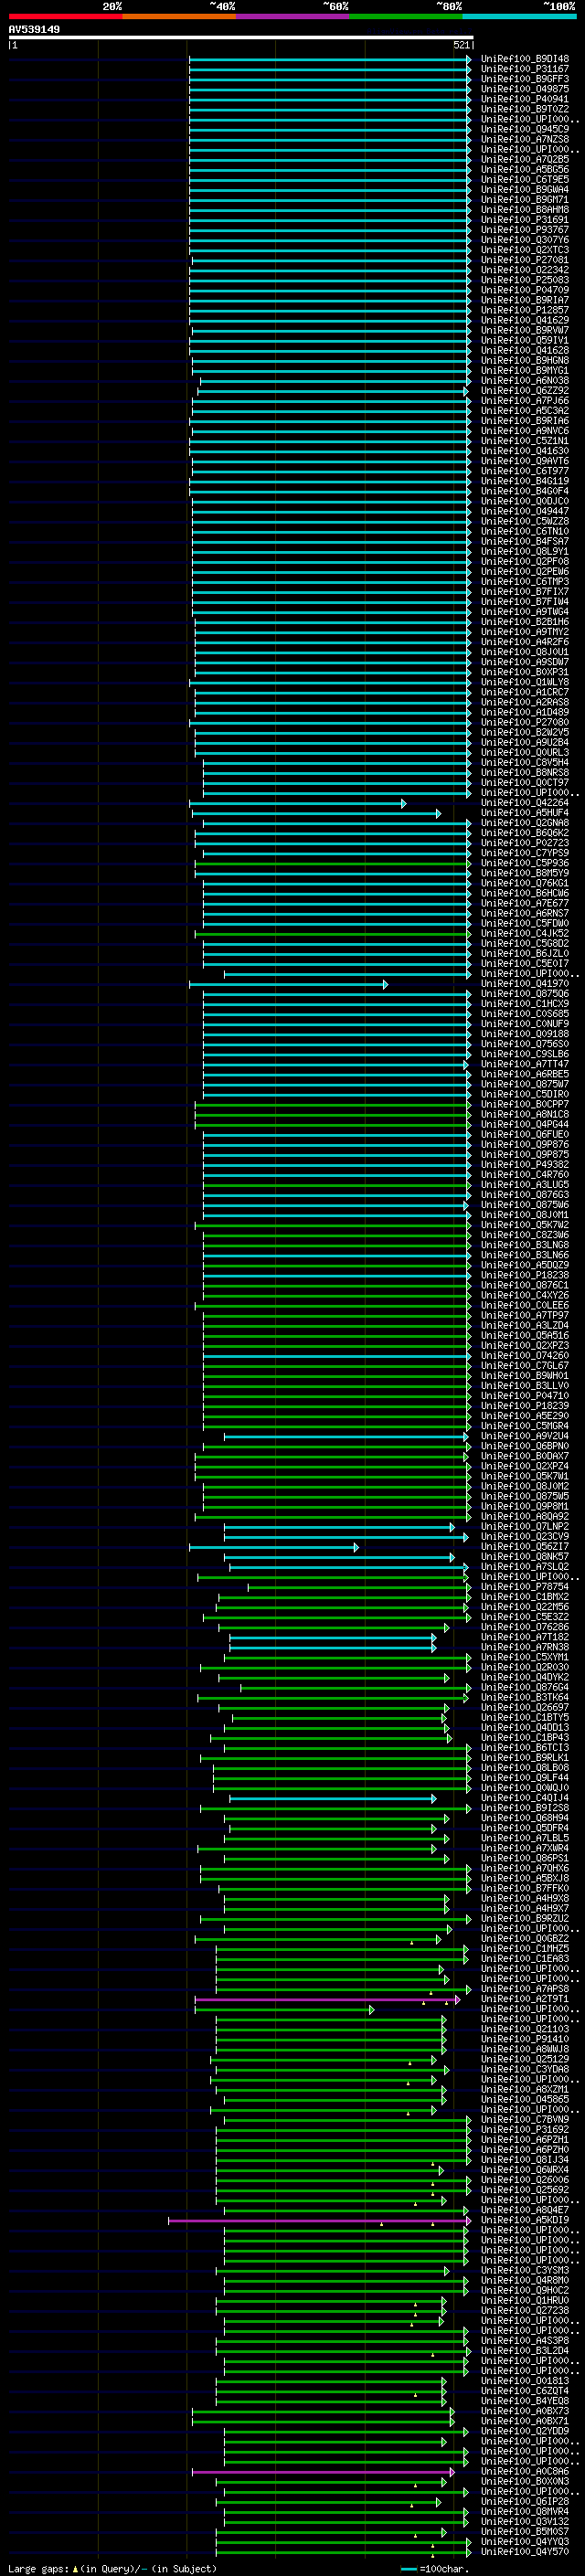Click the UniRef100_A7TT47 label

525,1064
